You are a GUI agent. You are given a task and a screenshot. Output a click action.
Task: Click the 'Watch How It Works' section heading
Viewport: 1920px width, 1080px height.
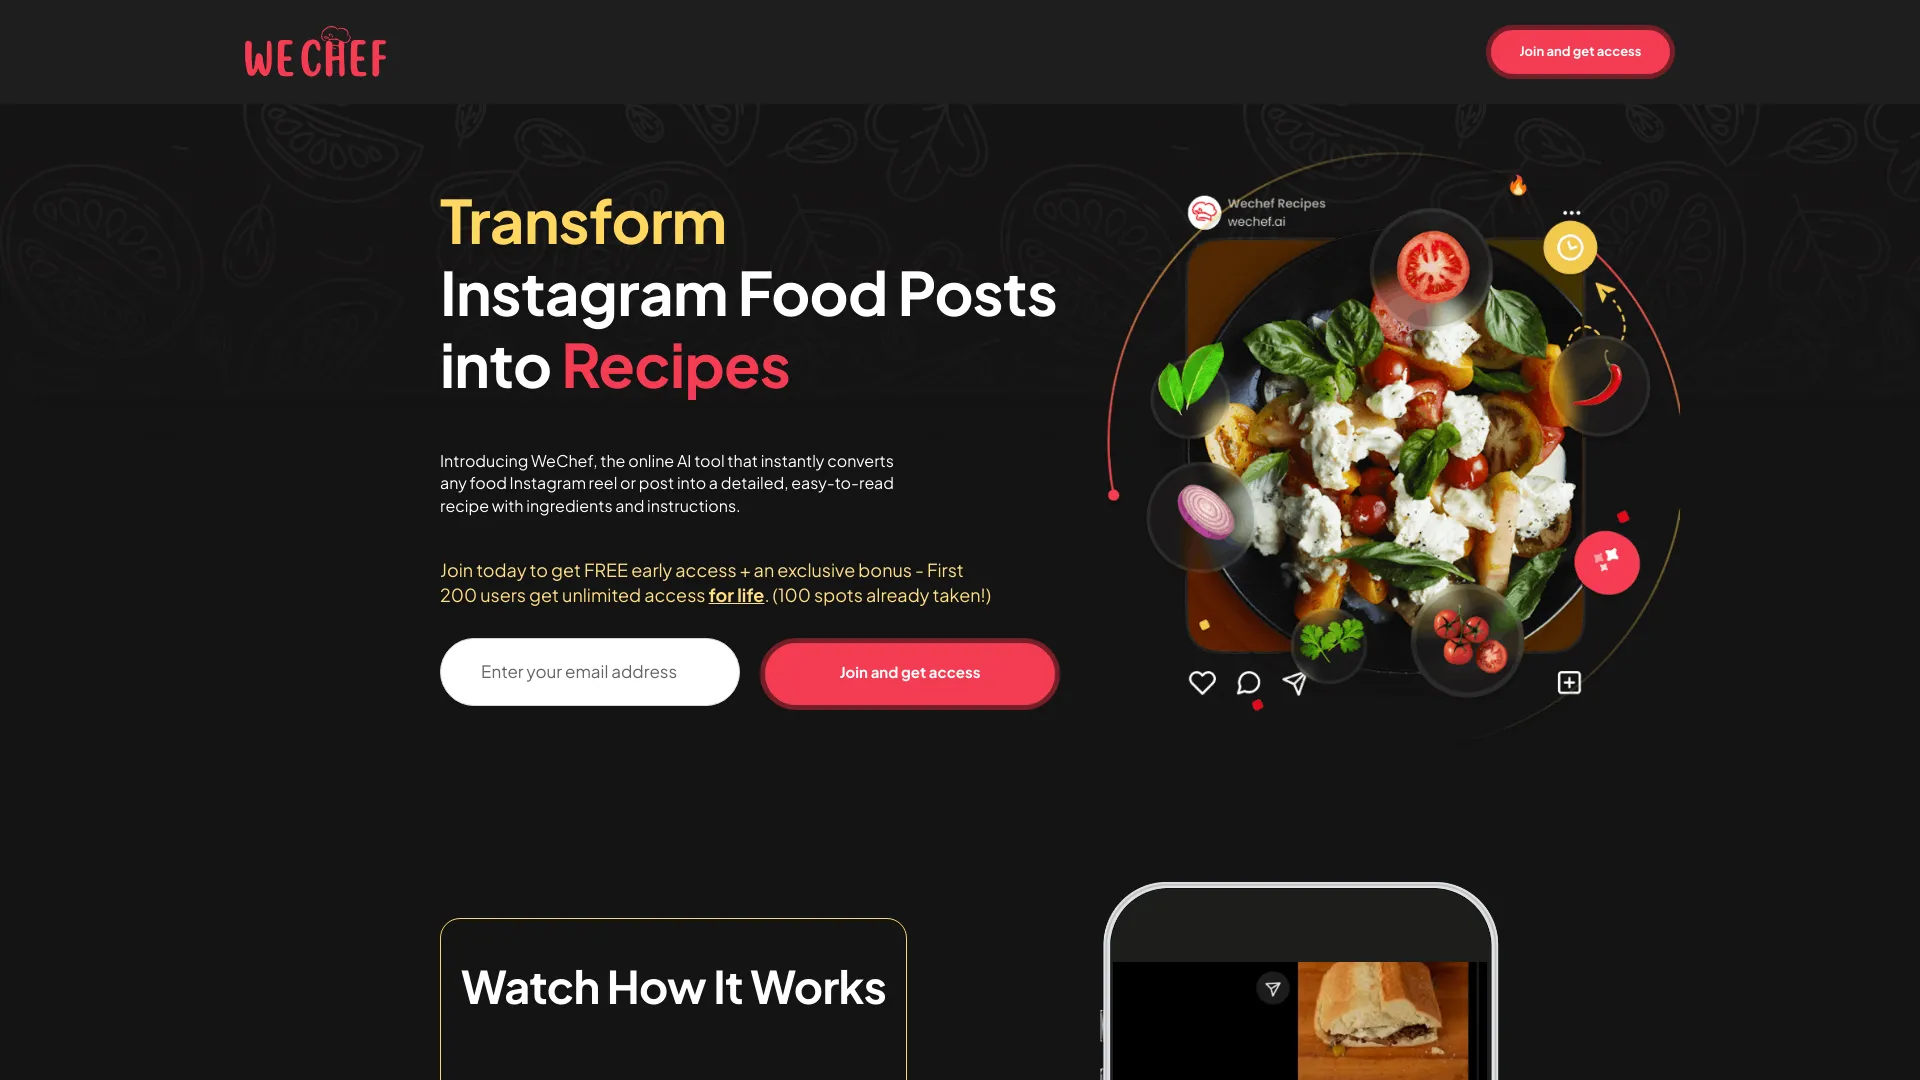tap(673, 984)
